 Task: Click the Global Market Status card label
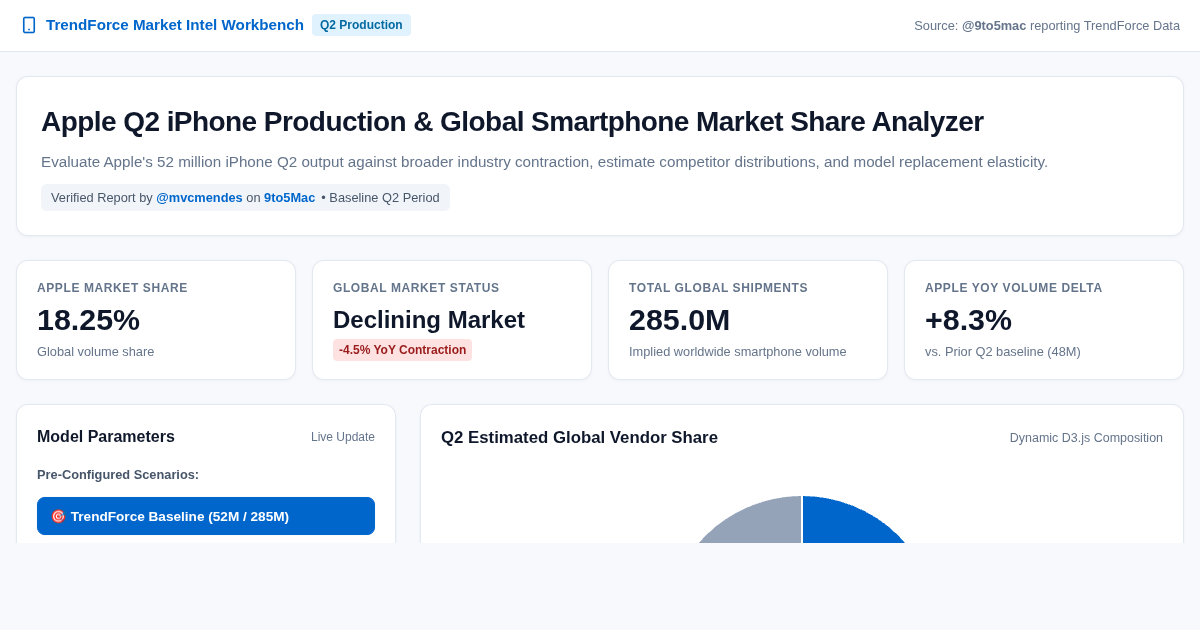click(x=416, y=288)
